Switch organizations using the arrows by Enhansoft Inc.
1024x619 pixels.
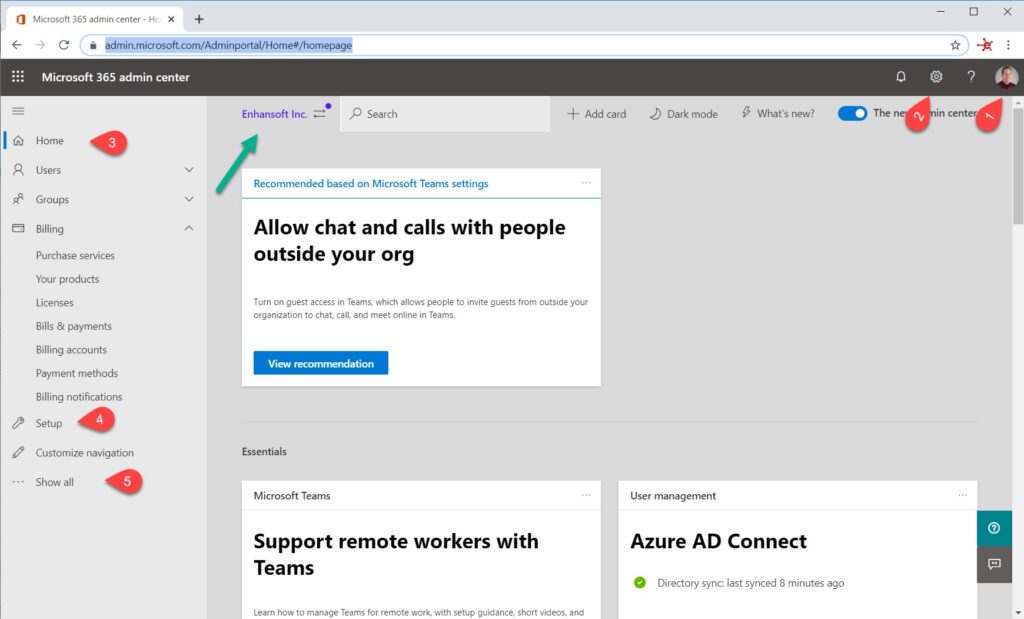pos(319,114)
